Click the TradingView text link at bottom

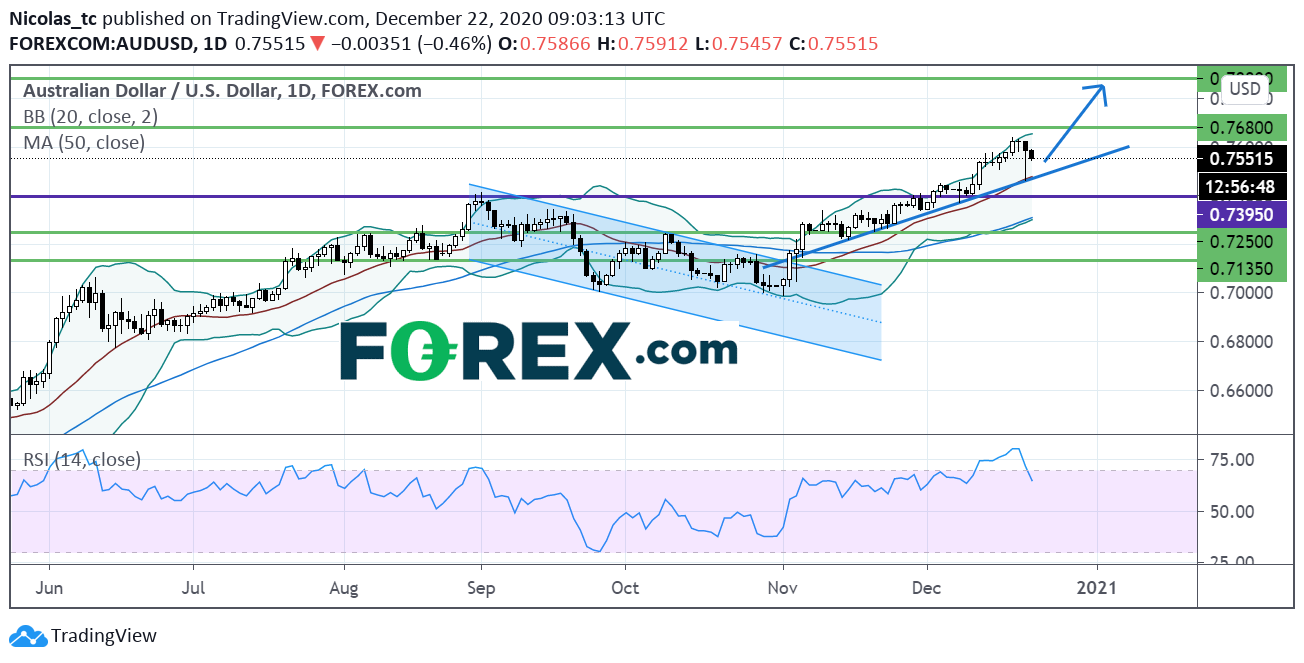coord(103,636)
